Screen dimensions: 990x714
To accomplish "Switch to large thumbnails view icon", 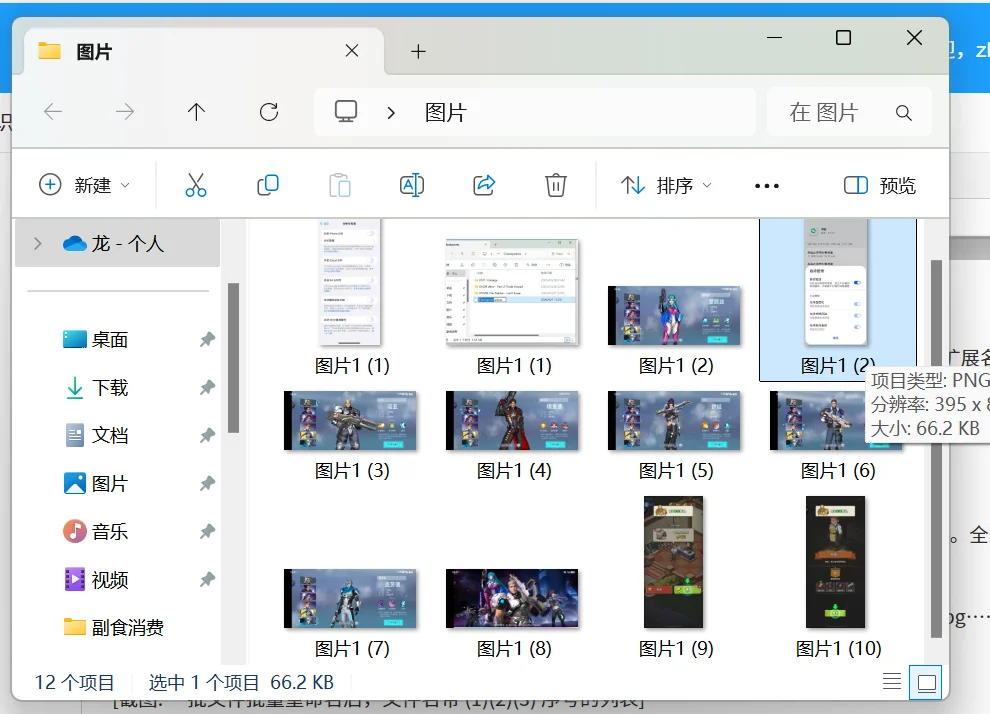I will pyautogui.click(x=926, y=682).
